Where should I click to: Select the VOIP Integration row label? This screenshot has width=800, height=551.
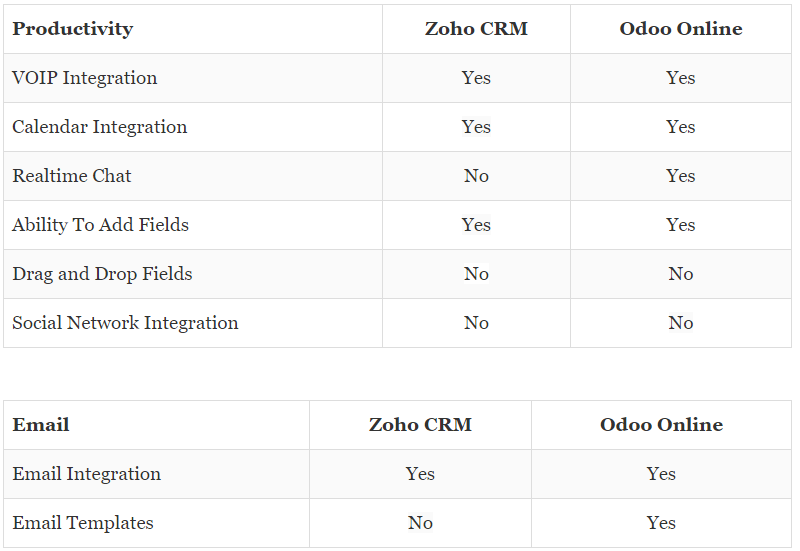tap(84, 78)
